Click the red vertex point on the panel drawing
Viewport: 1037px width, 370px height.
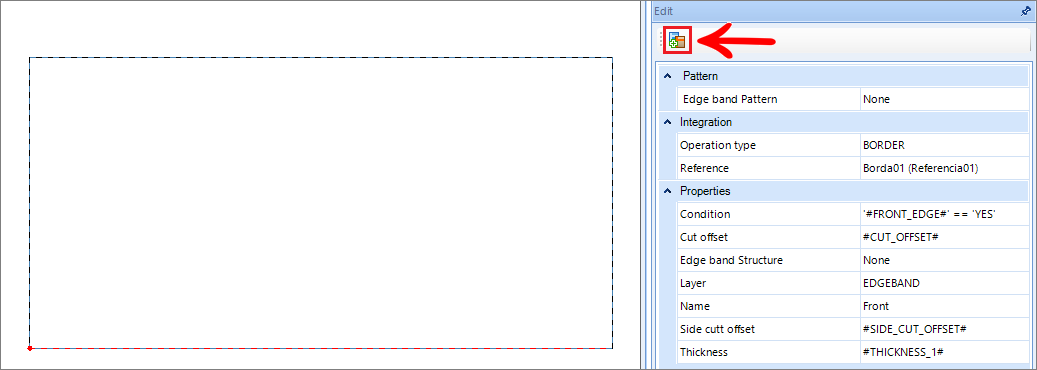click(x=30, y=347)
